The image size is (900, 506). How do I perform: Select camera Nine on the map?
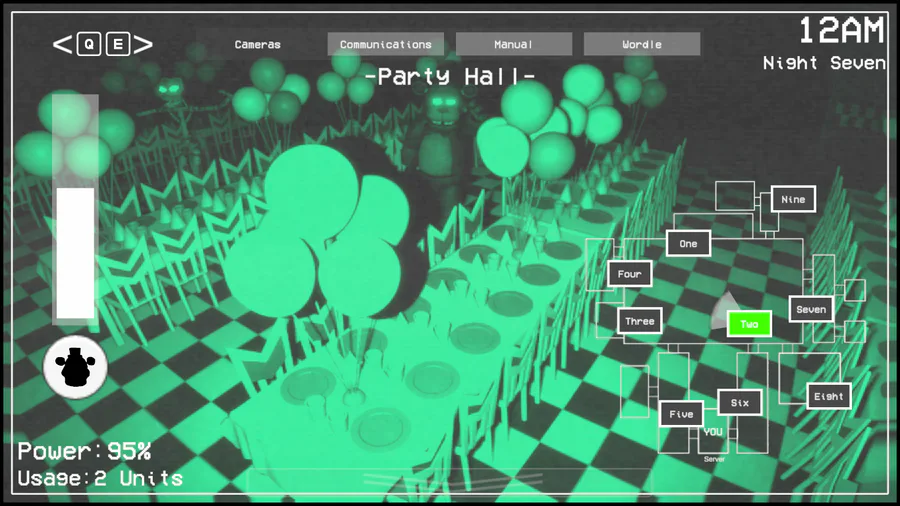793,200
